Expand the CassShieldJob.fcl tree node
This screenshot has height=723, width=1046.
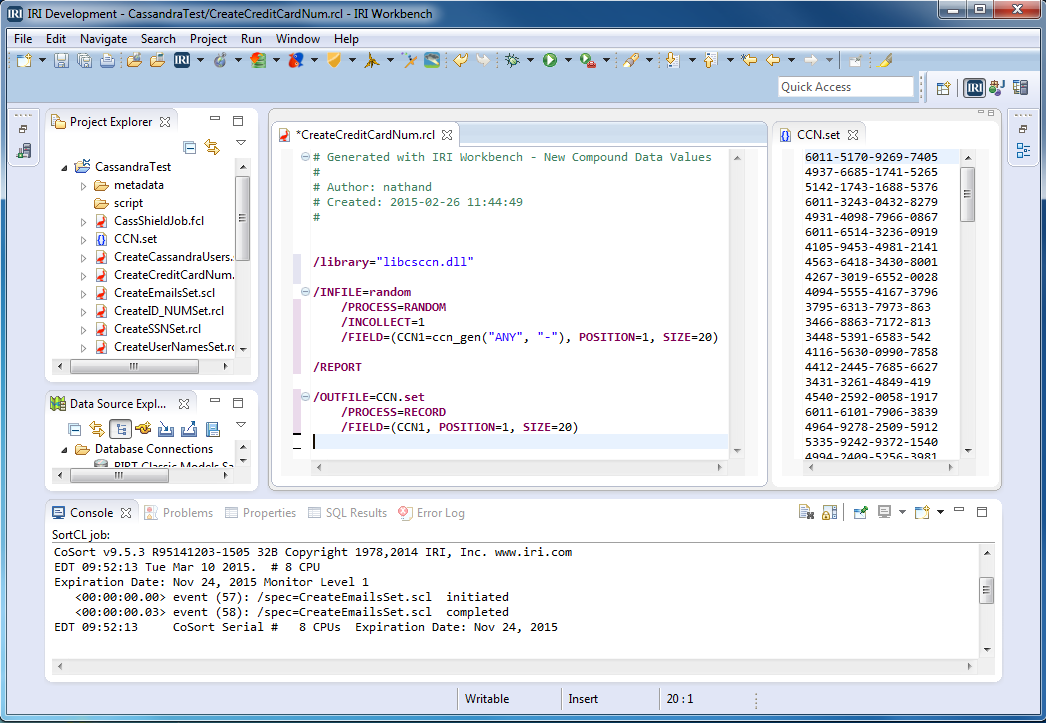coord(83,221)
